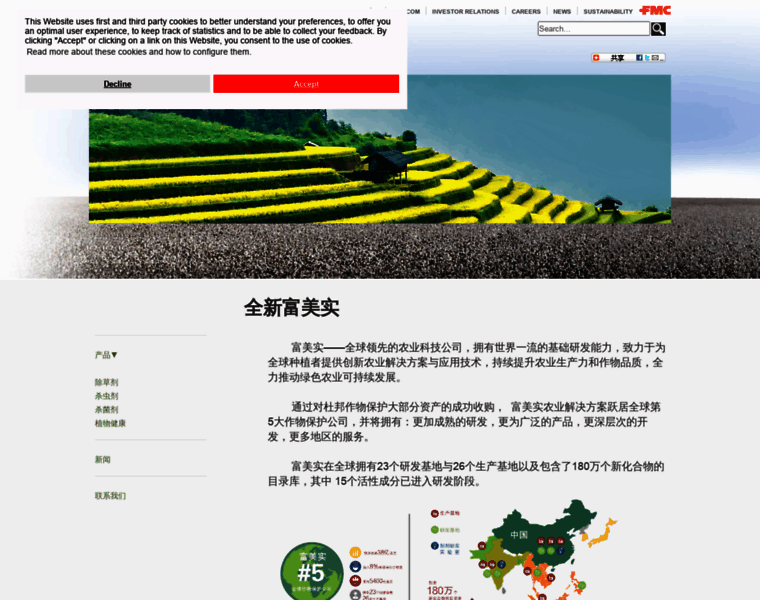Click the terraced rice field banner image
Viewport: 760px width, 600px height.
(380, 149)
